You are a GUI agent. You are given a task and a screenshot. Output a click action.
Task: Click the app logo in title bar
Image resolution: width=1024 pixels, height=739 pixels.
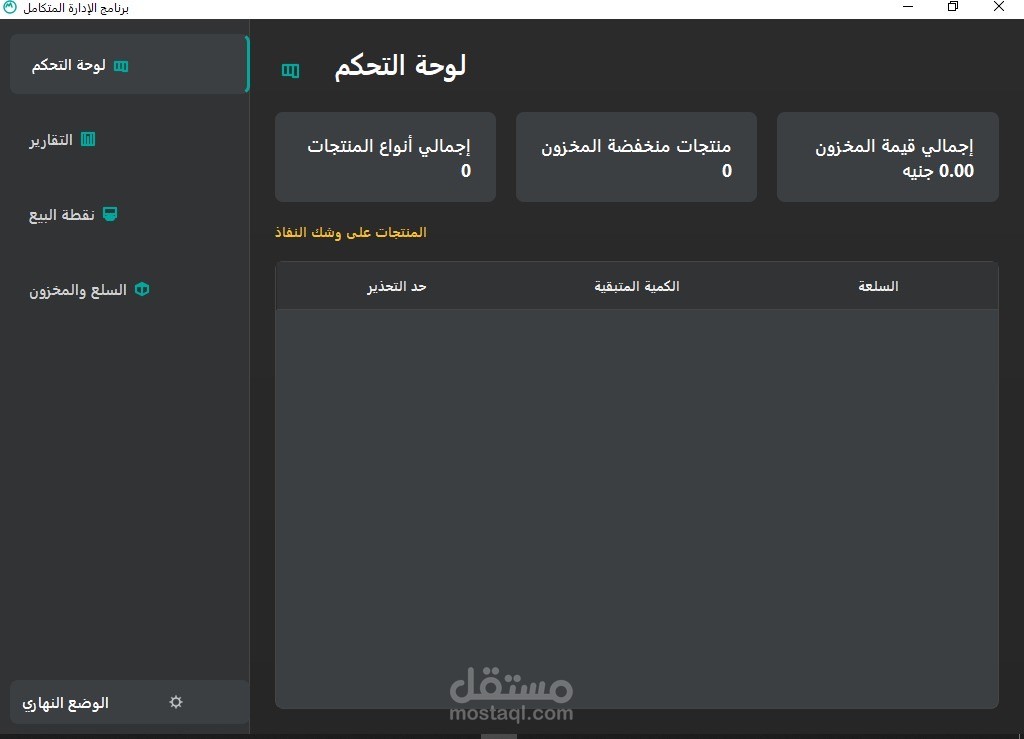pyautogui.click(x=10, y=8)
